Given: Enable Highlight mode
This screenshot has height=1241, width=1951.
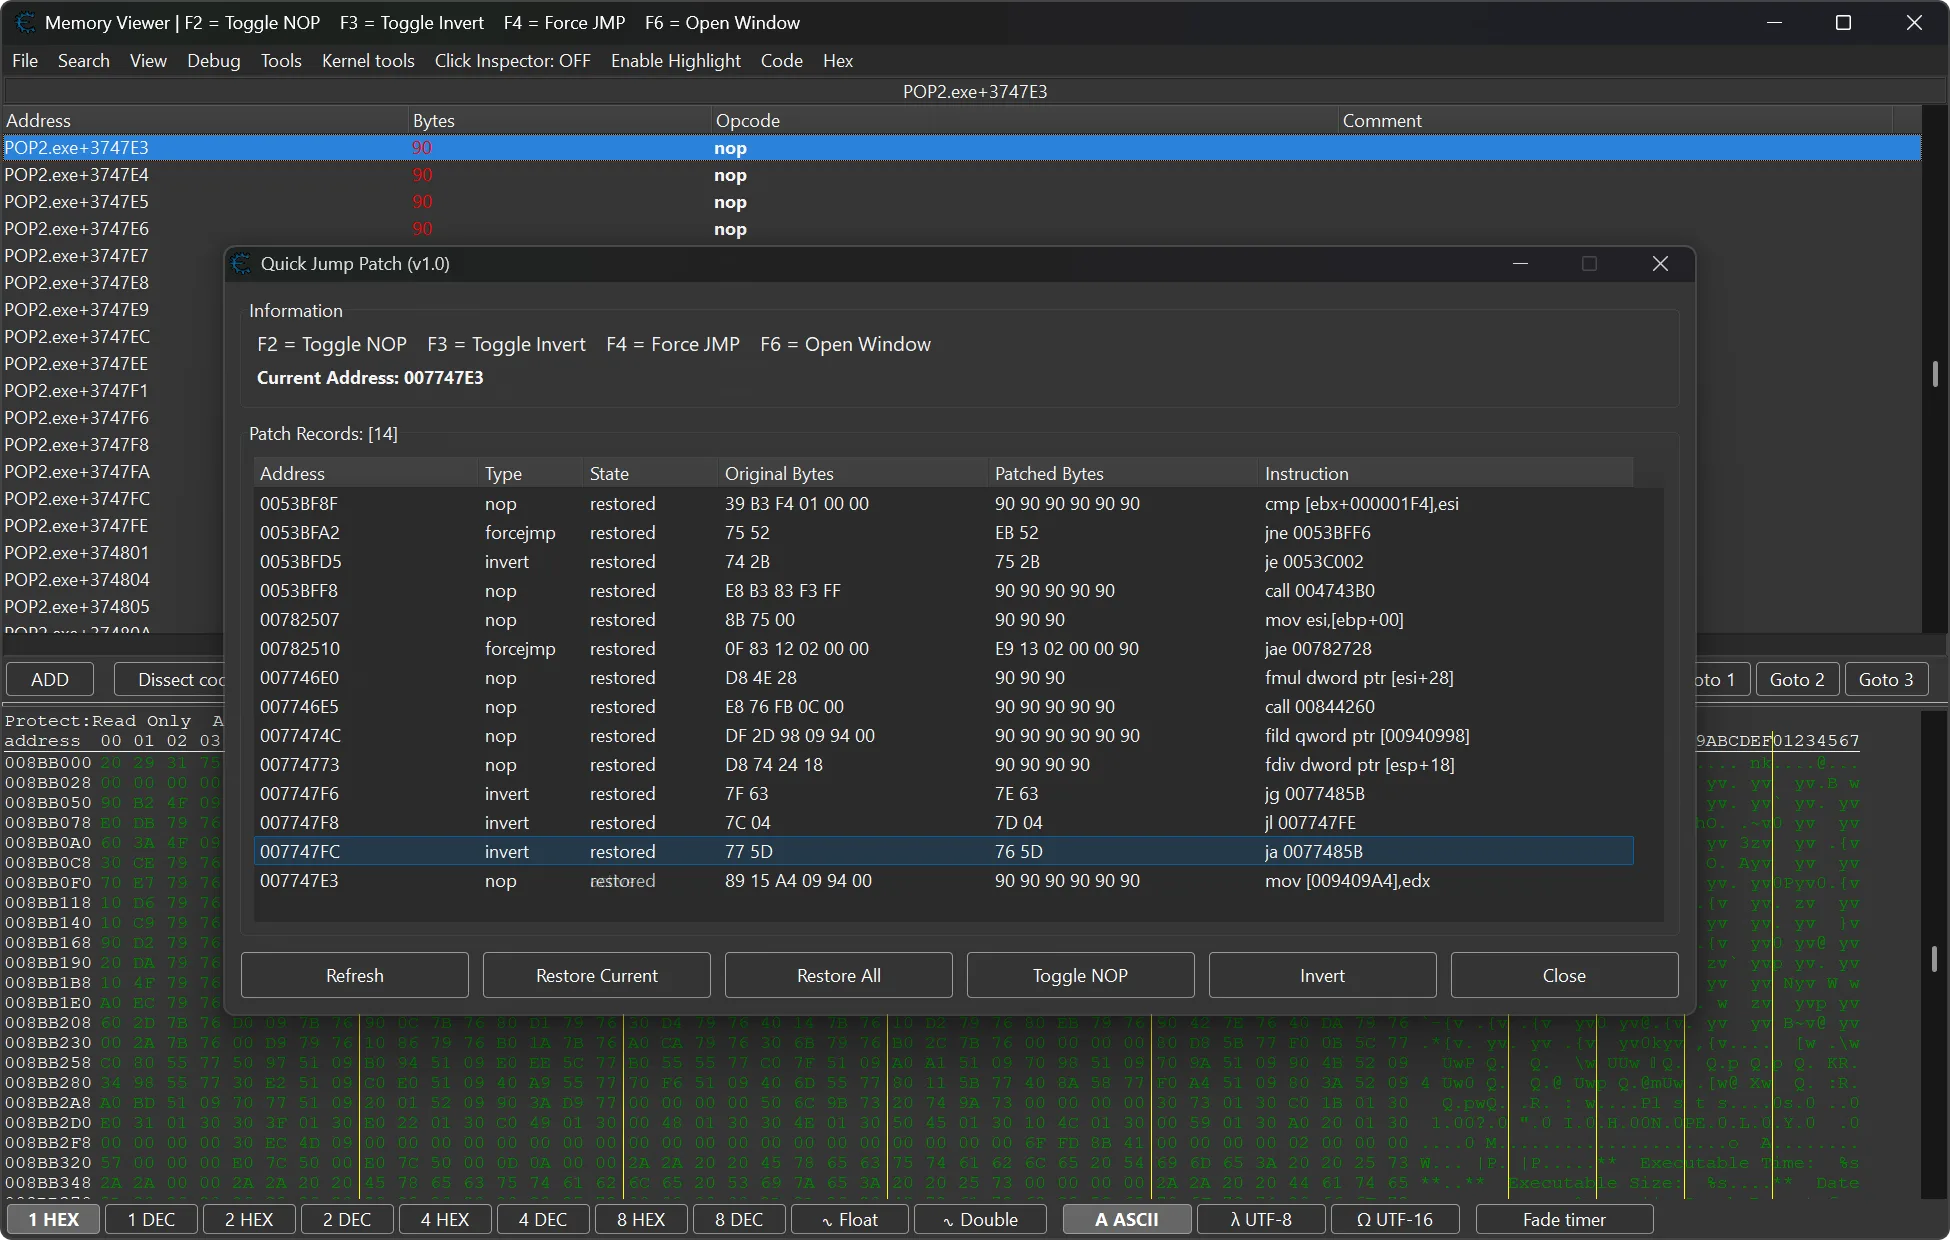Looking at the screenshot, I should pyautogui.click(x=675, y=60).
